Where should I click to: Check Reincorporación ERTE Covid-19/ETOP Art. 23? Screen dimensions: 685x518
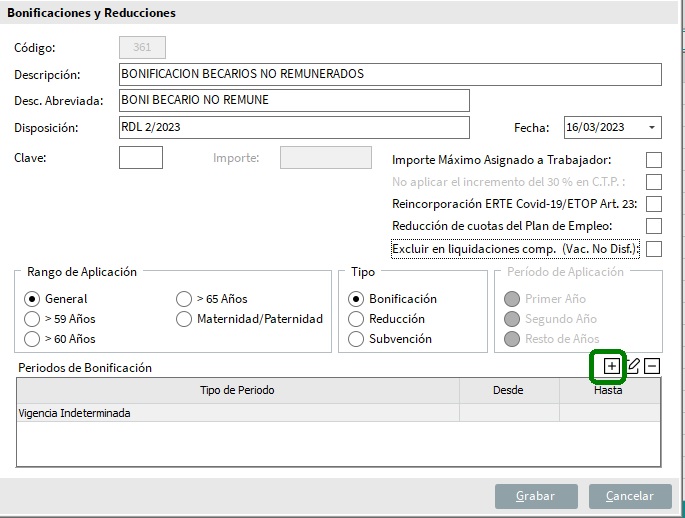pos(654,204)
